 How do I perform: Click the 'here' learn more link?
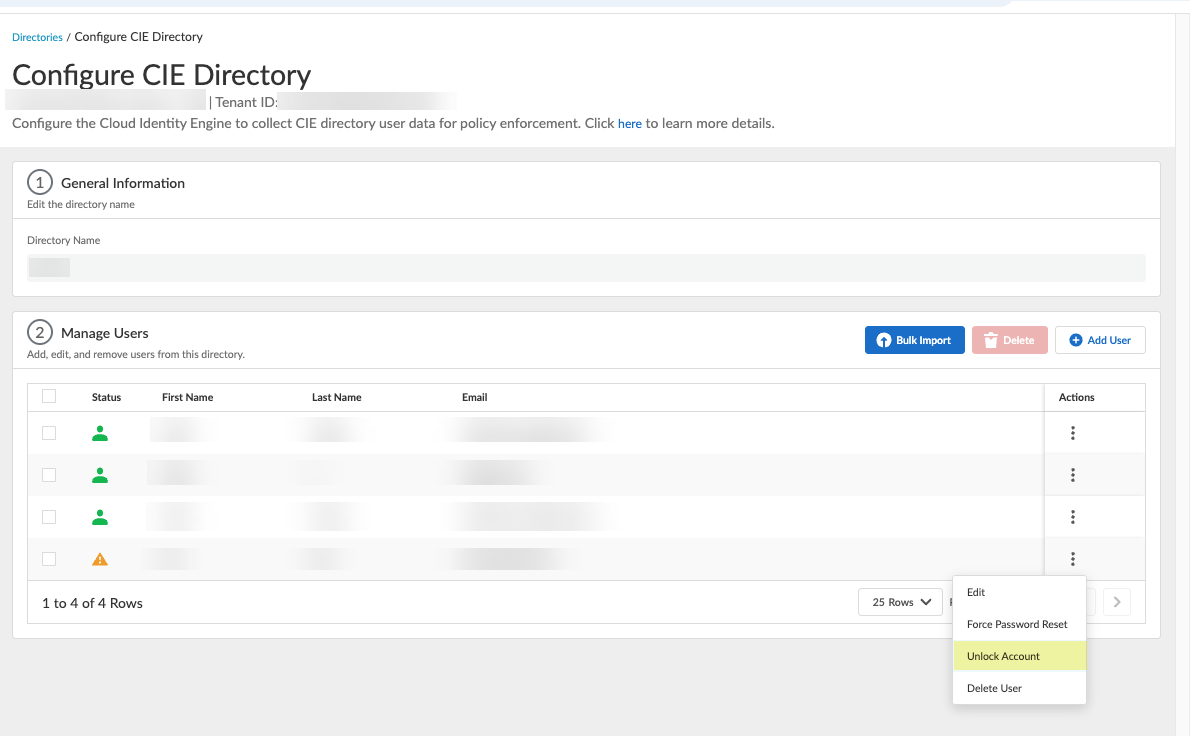[x=629, y=124]
